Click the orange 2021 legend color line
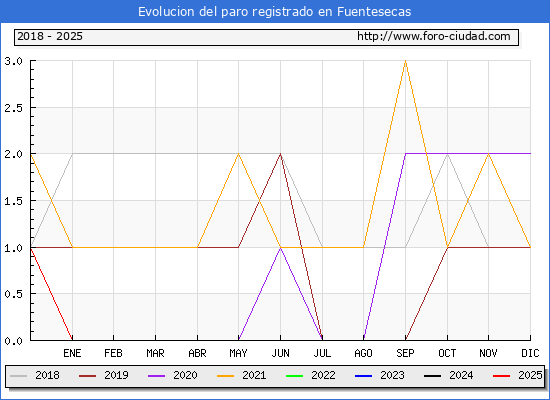 [x=226, y=376]
